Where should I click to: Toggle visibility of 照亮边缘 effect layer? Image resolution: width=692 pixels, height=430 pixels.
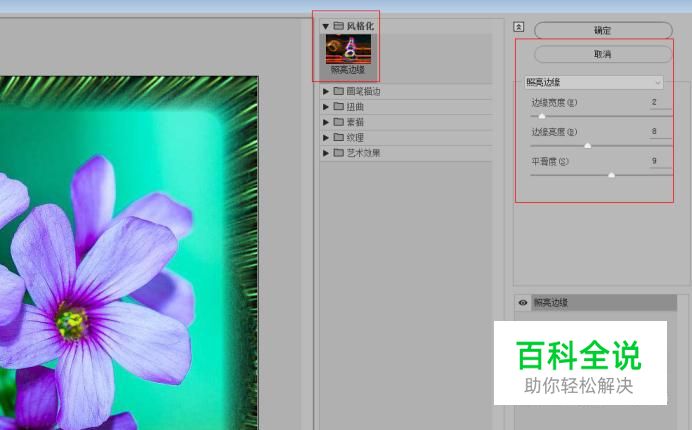(x=523, y=303)
